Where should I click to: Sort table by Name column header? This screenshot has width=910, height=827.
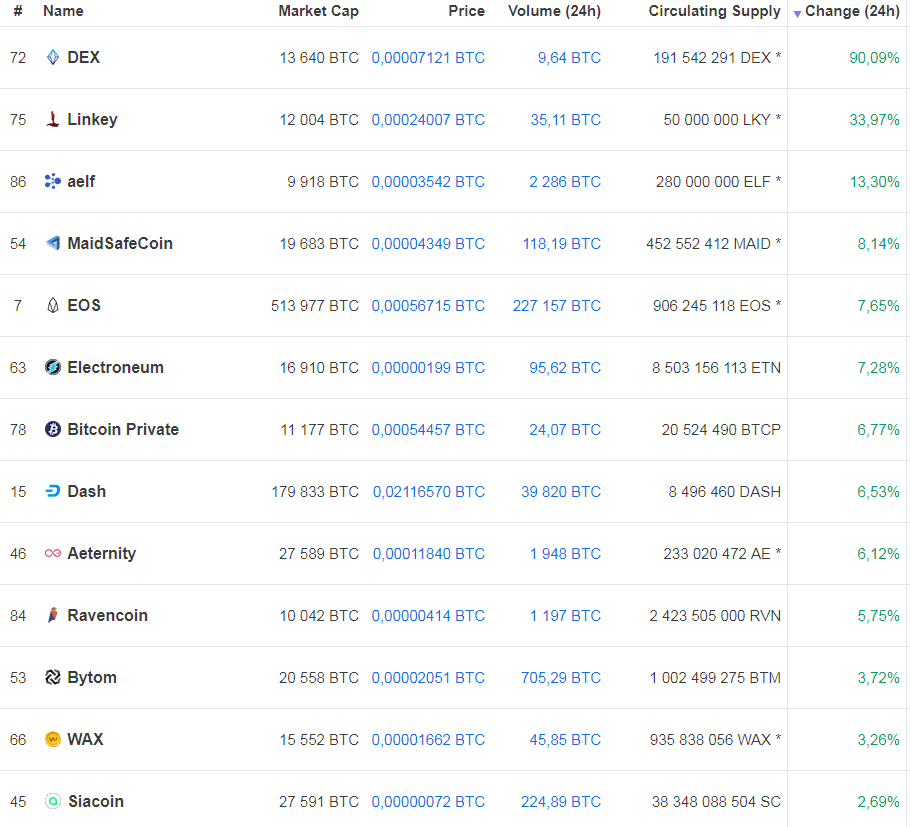tap(63, 11)
